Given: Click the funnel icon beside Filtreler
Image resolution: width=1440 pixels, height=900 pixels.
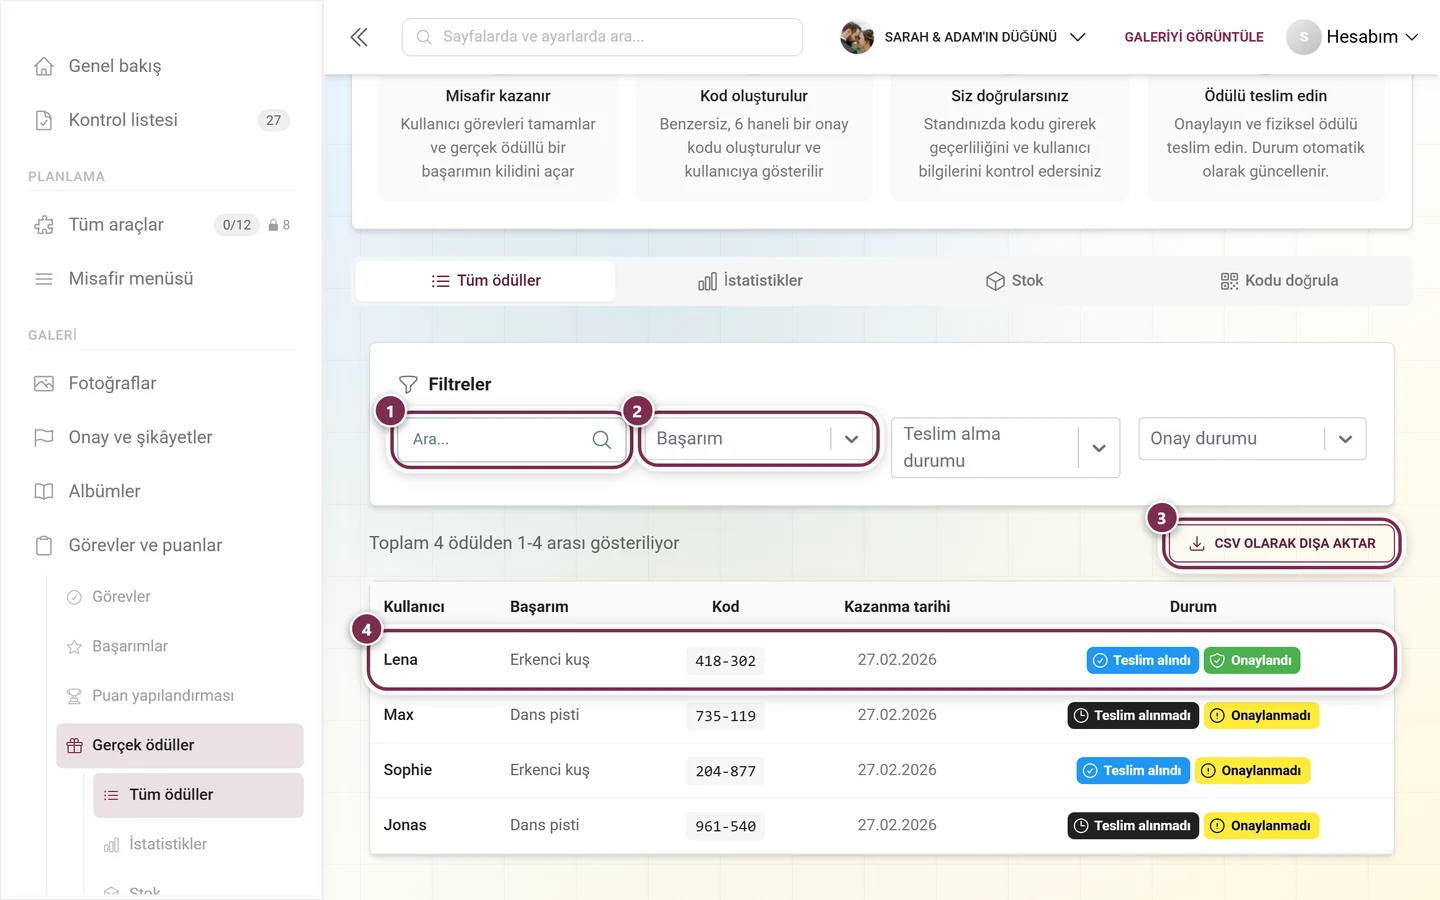Looking at the screenshot, I should pyautogui.click(x=408, y=384).
